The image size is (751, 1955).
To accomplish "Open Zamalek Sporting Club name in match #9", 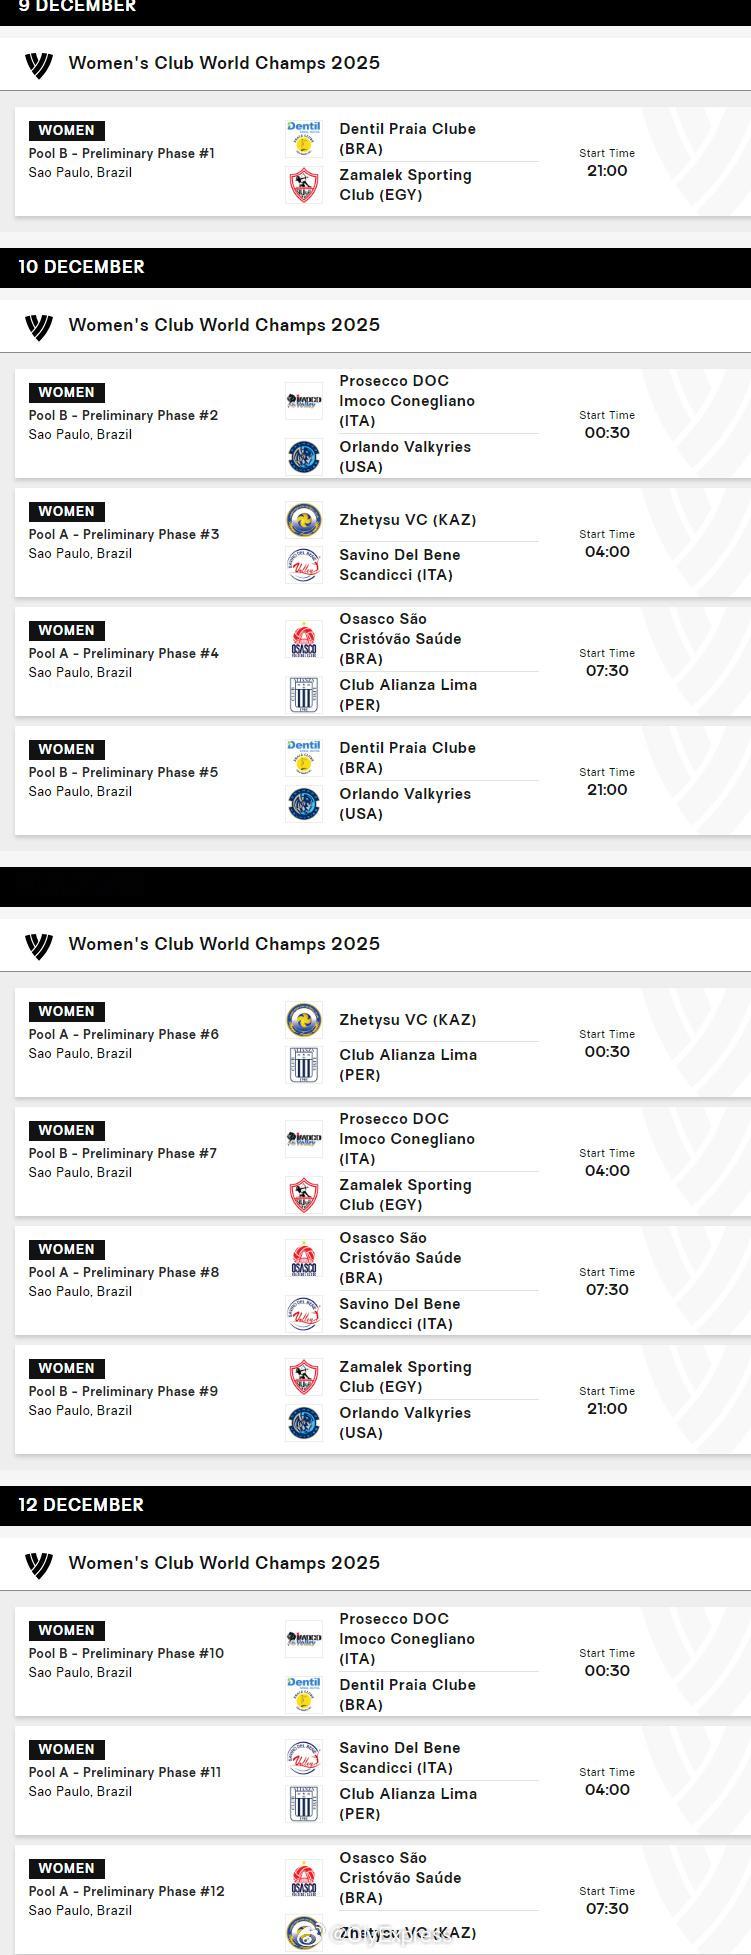I will 405,1377.
